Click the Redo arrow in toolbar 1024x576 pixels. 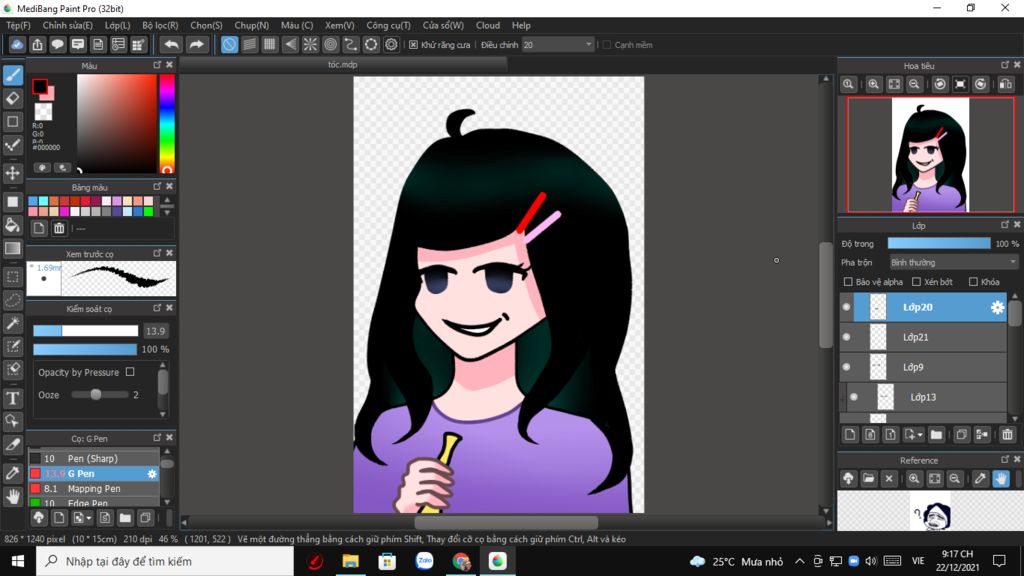(x=196, y=44)
